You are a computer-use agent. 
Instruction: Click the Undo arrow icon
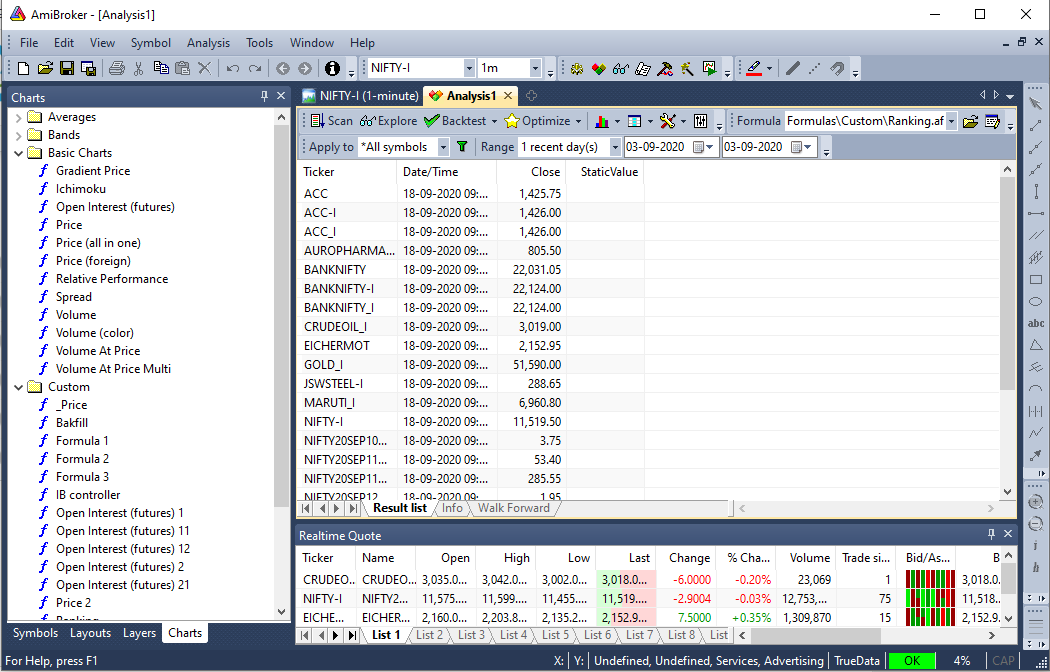click(x=232, y=68)
